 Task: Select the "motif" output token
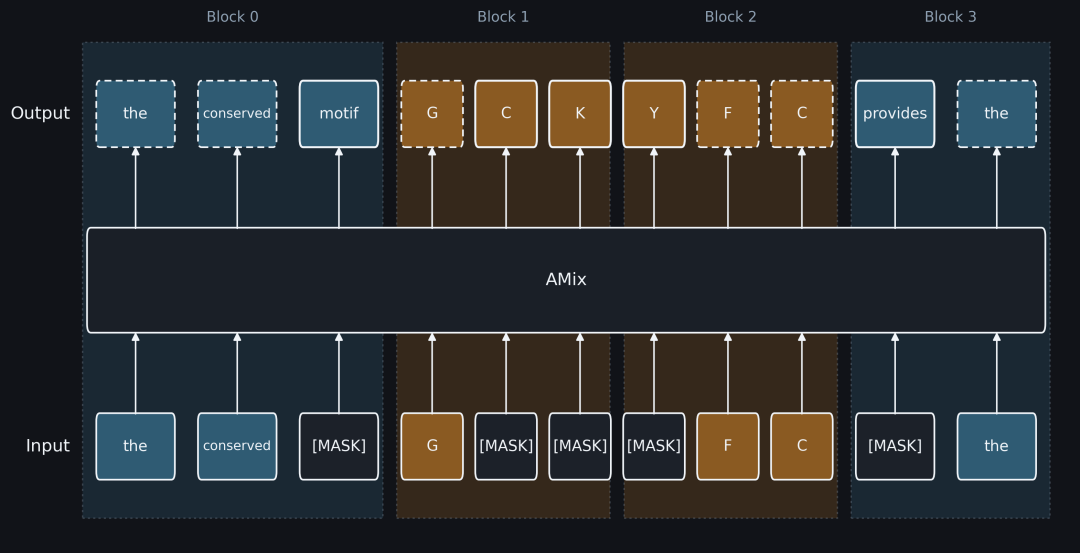pyautogui.click(x=339, y=114)
